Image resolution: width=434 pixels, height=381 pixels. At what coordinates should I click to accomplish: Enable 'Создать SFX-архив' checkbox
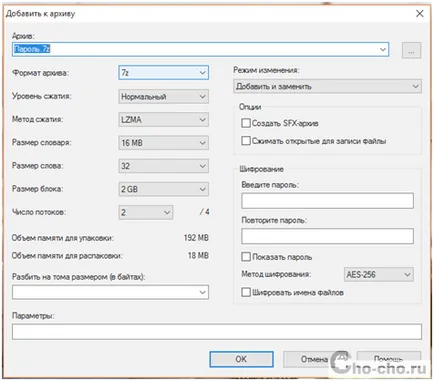coord(246,123)
